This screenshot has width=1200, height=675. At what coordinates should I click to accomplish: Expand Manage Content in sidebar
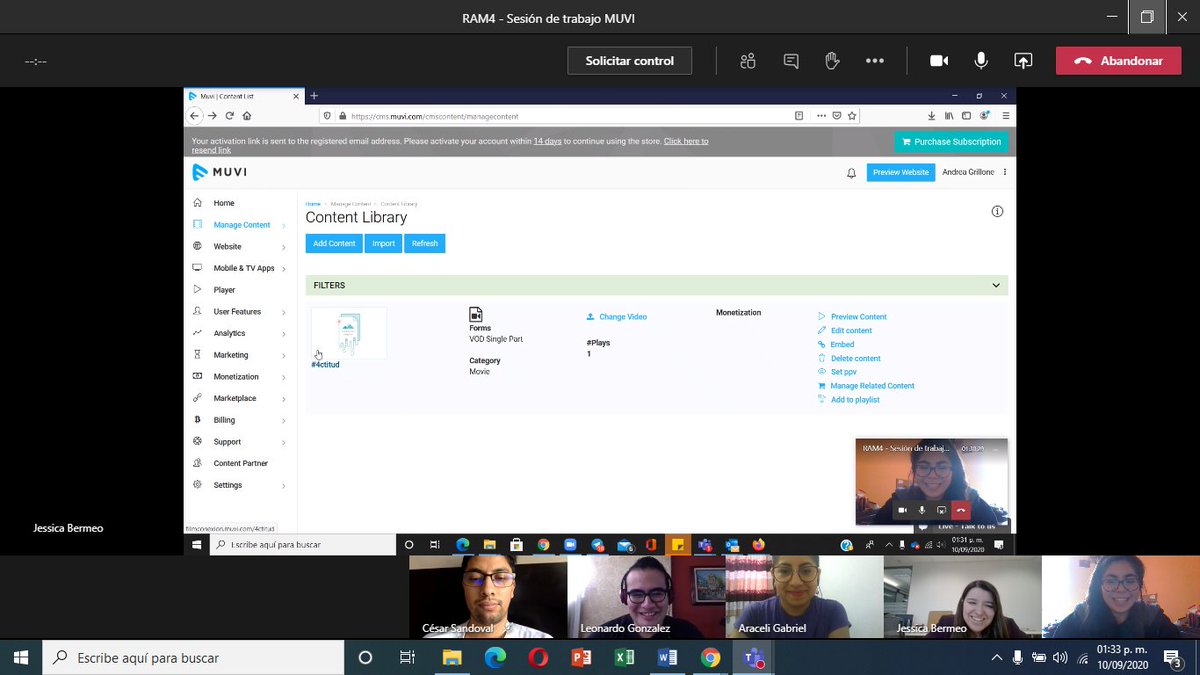pos(241,225)
